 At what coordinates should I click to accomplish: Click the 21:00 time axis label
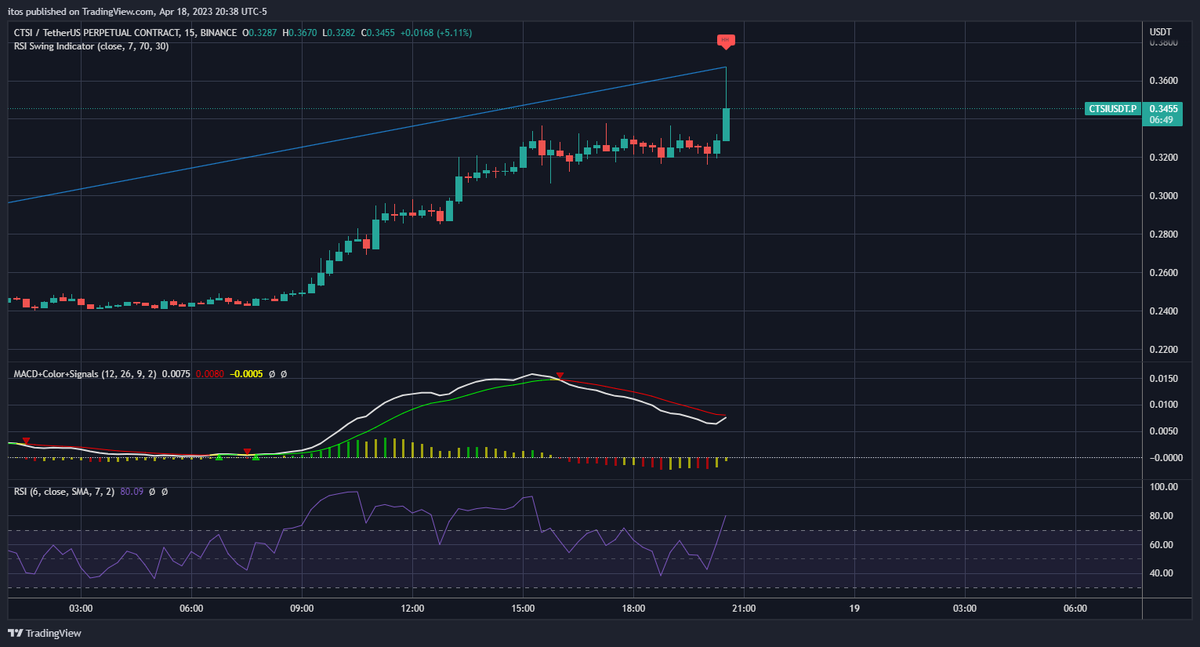(x=743, y=608)
